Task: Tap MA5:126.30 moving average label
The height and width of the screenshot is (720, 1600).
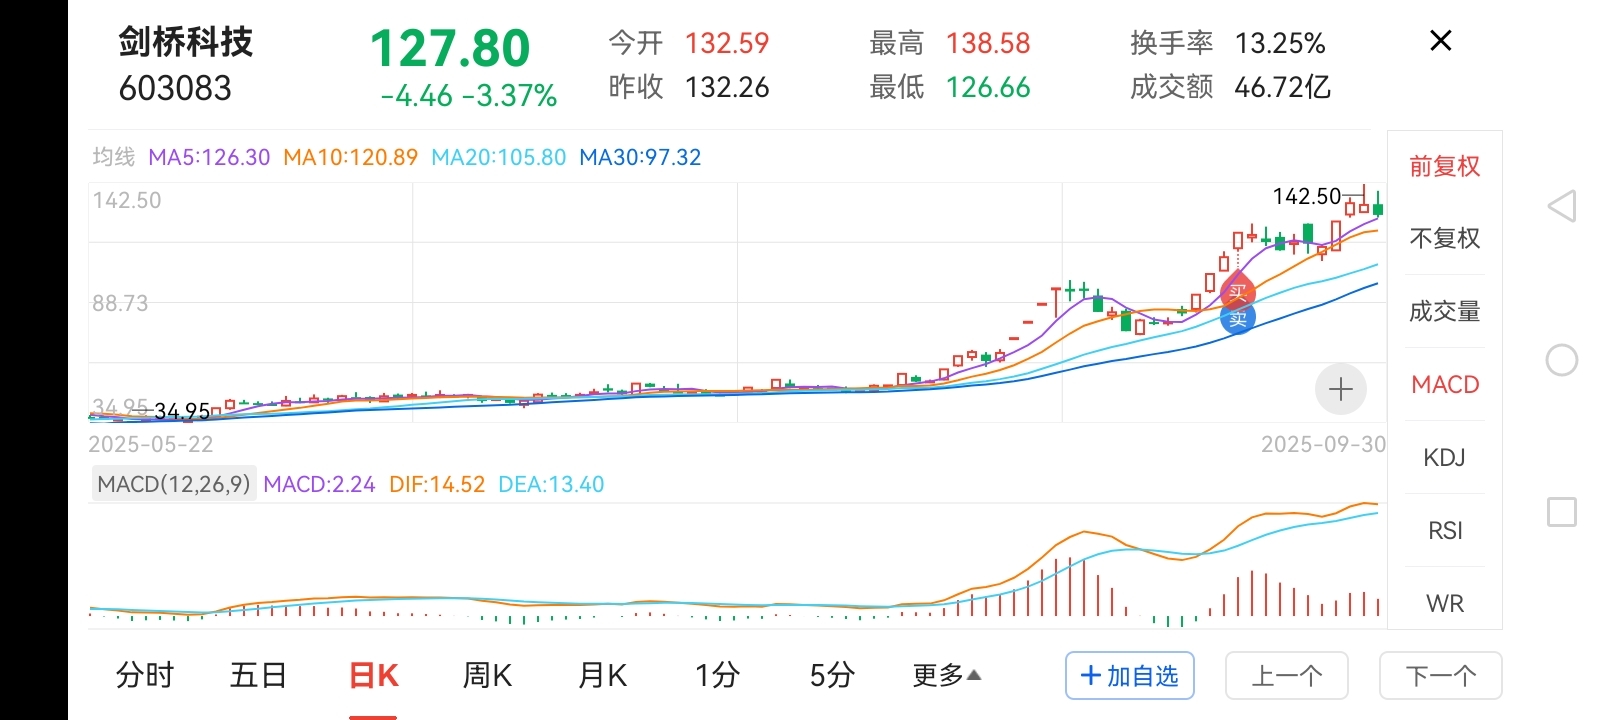Action: tap(209, 157)
